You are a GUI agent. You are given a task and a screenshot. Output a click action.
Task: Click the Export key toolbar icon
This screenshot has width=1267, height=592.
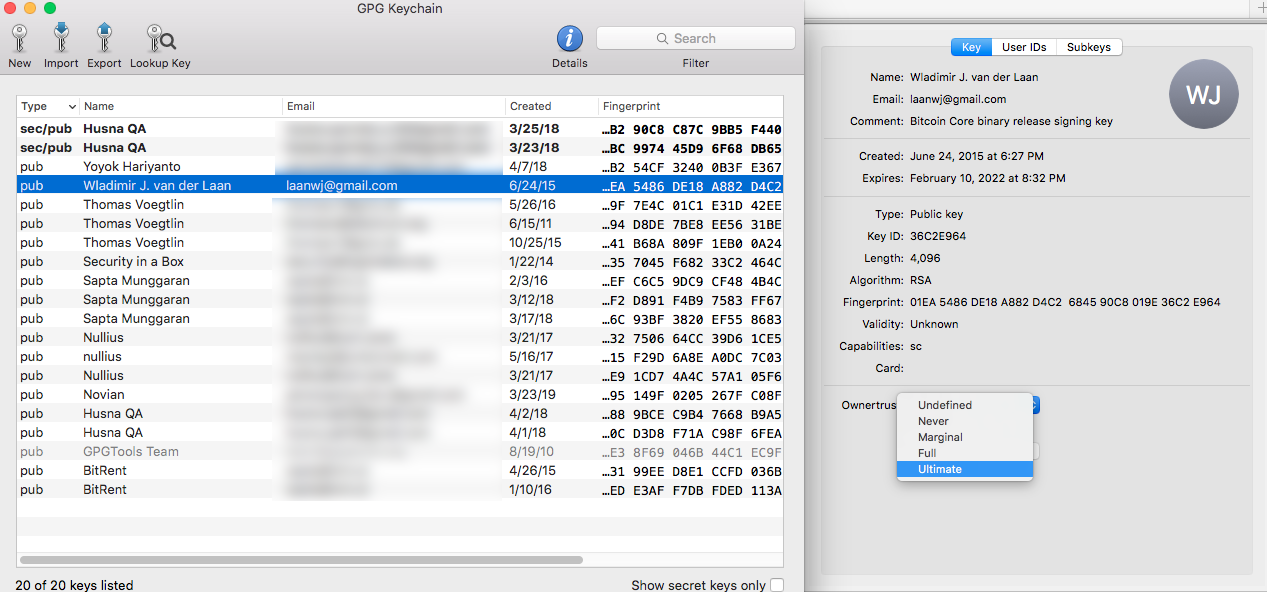[104, 46]
